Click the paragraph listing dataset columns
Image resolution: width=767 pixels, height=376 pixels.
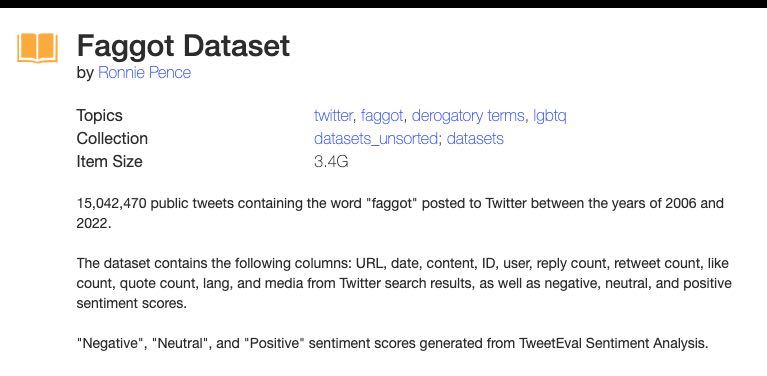[404, 284]
